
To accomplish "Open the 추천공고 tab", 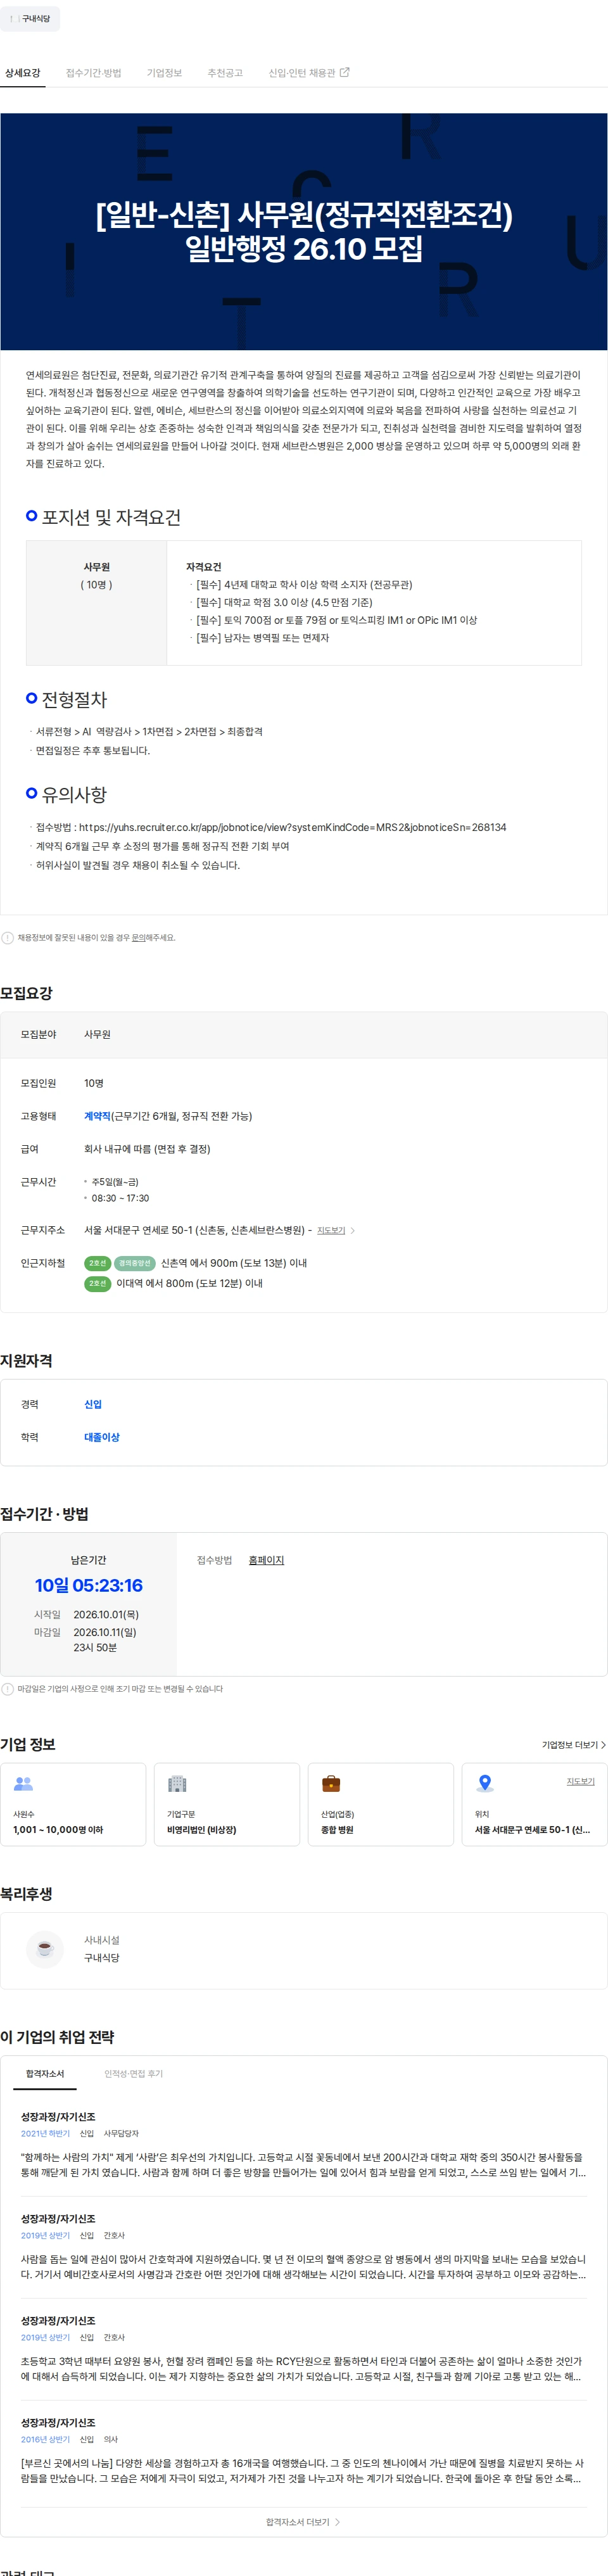I will click(225, 73).
